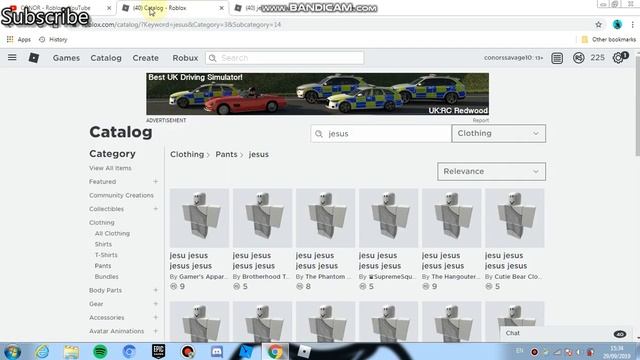This screenshot has width=640, height=360.
Task: Open creator The Phantom link
Action: click(328, 277)
